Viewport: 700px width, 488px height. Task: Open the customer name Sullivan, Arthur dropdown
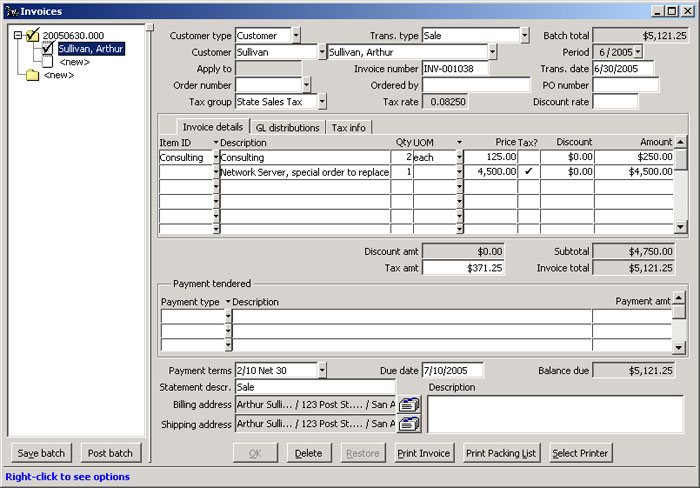492,52
